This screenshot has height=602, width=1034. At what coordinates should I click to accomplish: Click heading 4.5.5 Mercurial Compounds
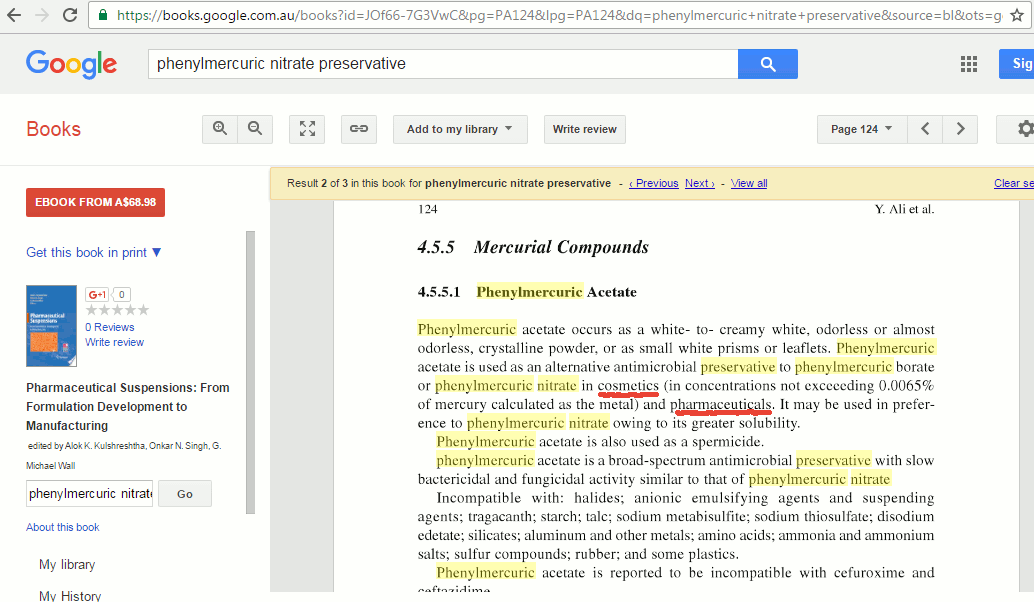pyautogui.click(x=533, y=247)
